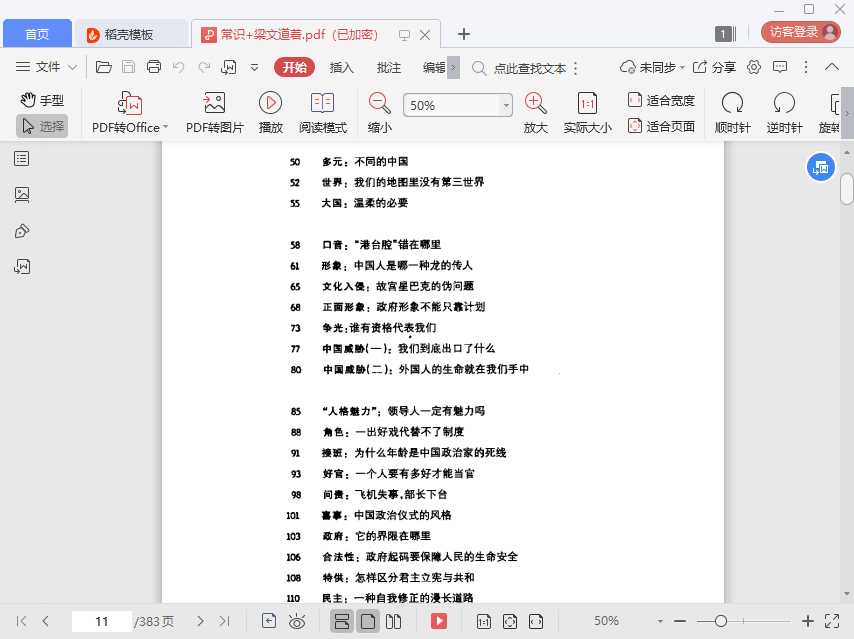Screen dimensions: 854x639
Task: Switch to 编辑 ribbon tab
Action: [434, 68]
